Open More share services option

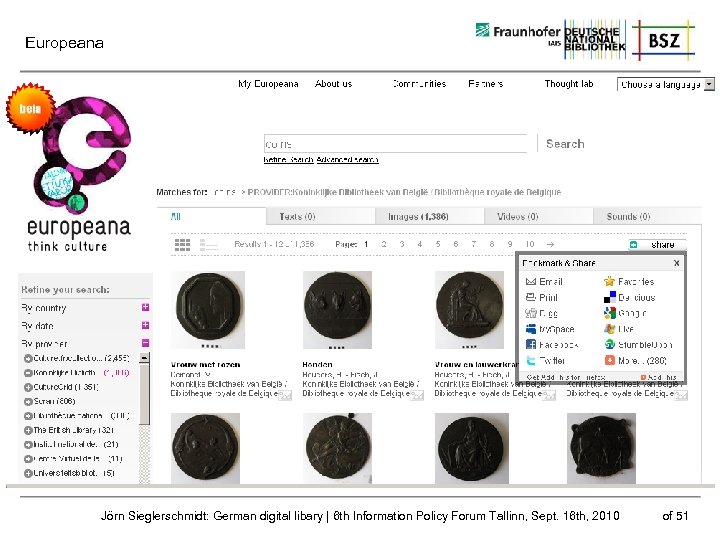[636, 360]
